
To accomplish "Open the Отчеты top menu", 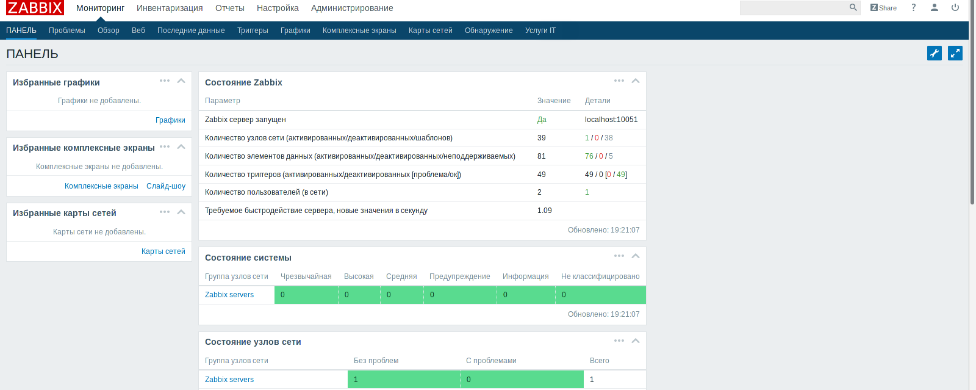I will tap(229, 8).
